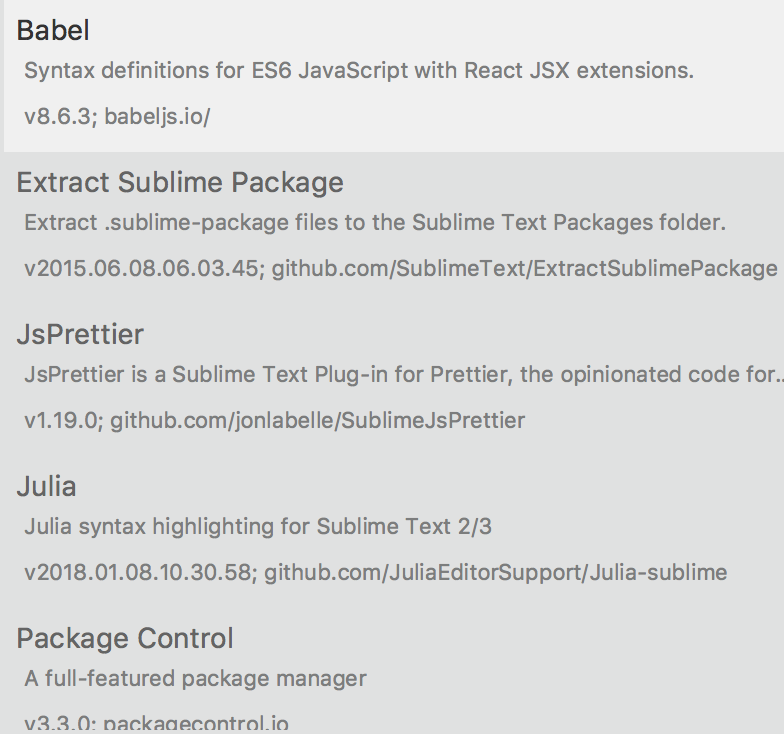The image size is (784, 734).
Task: Open the github.com/SublimeText/ExtractSublimePackage link
Action: (524, 268)
